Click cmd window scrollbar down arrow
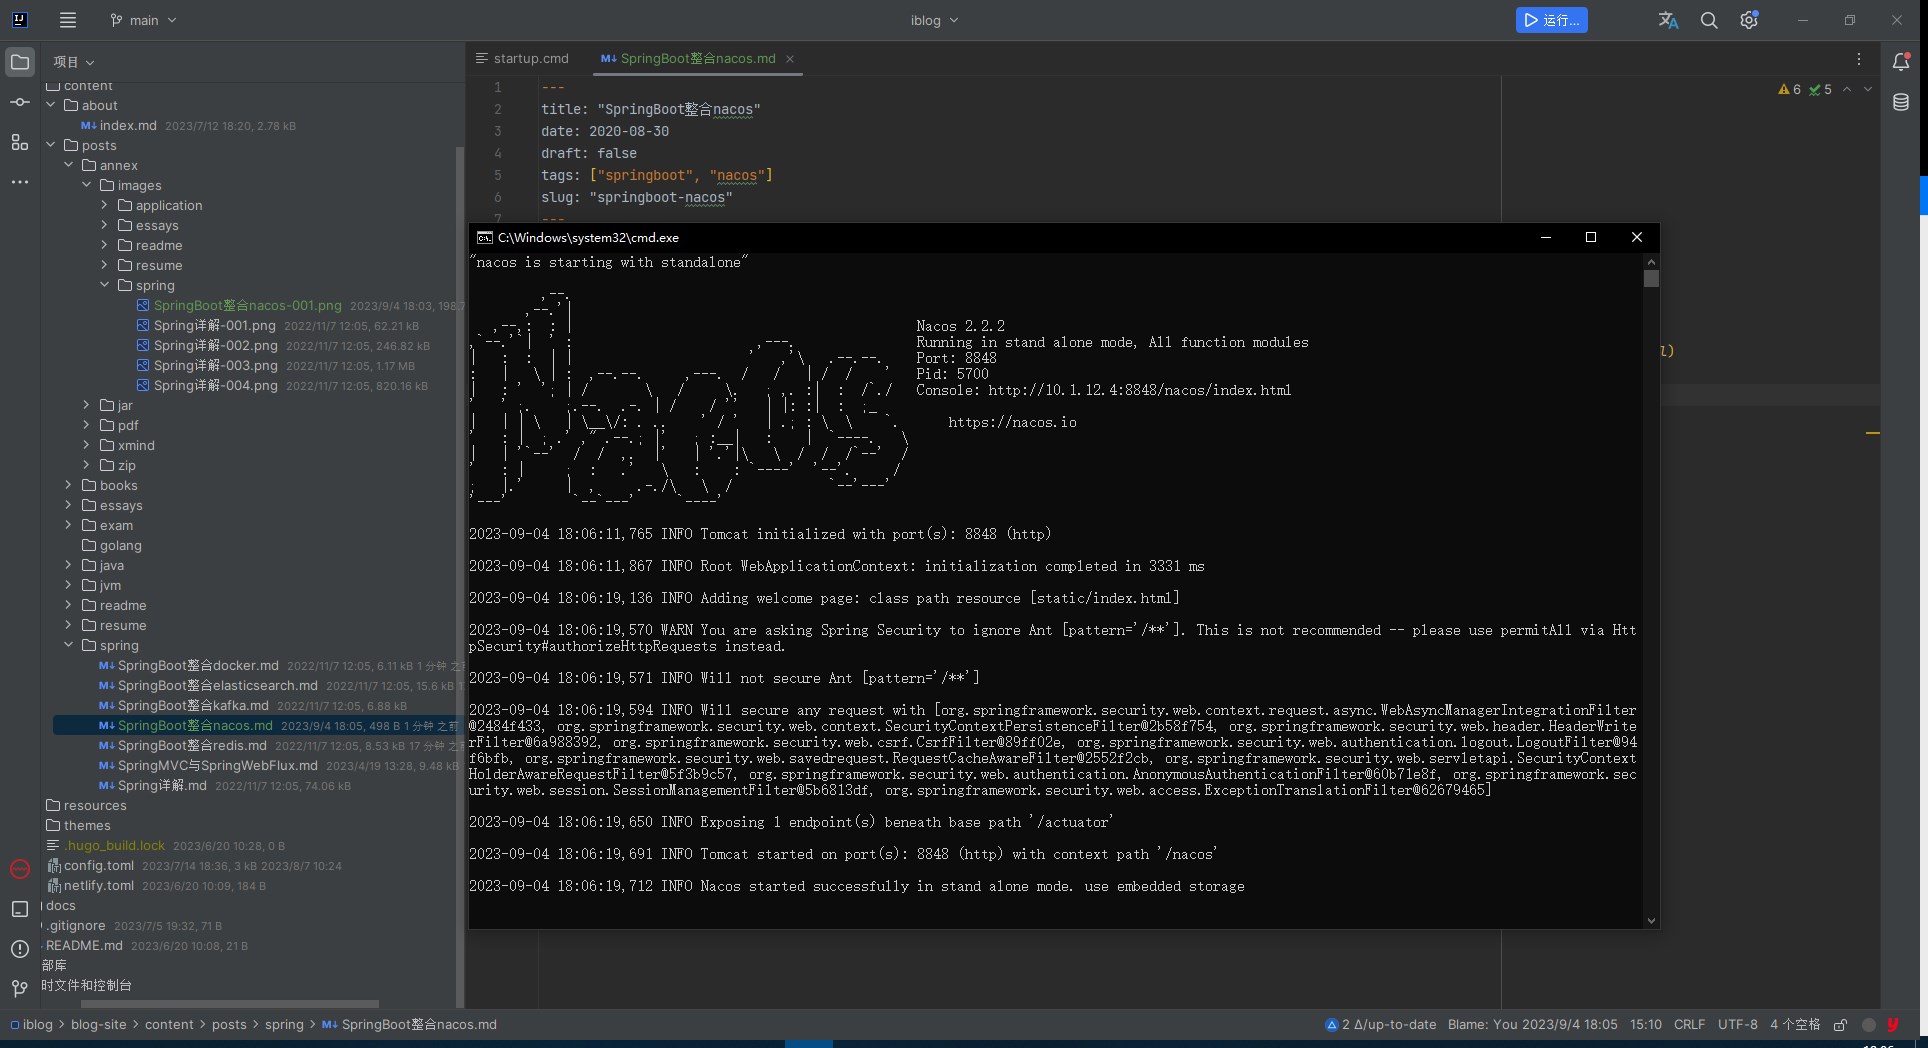Viewport: 1928px width, 1048px height. pos(1651,920)
